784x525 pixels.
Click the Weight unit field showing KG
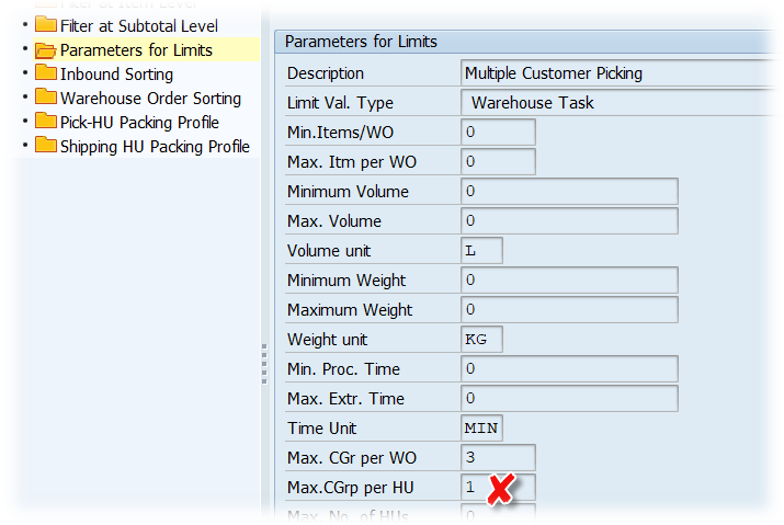482,339
